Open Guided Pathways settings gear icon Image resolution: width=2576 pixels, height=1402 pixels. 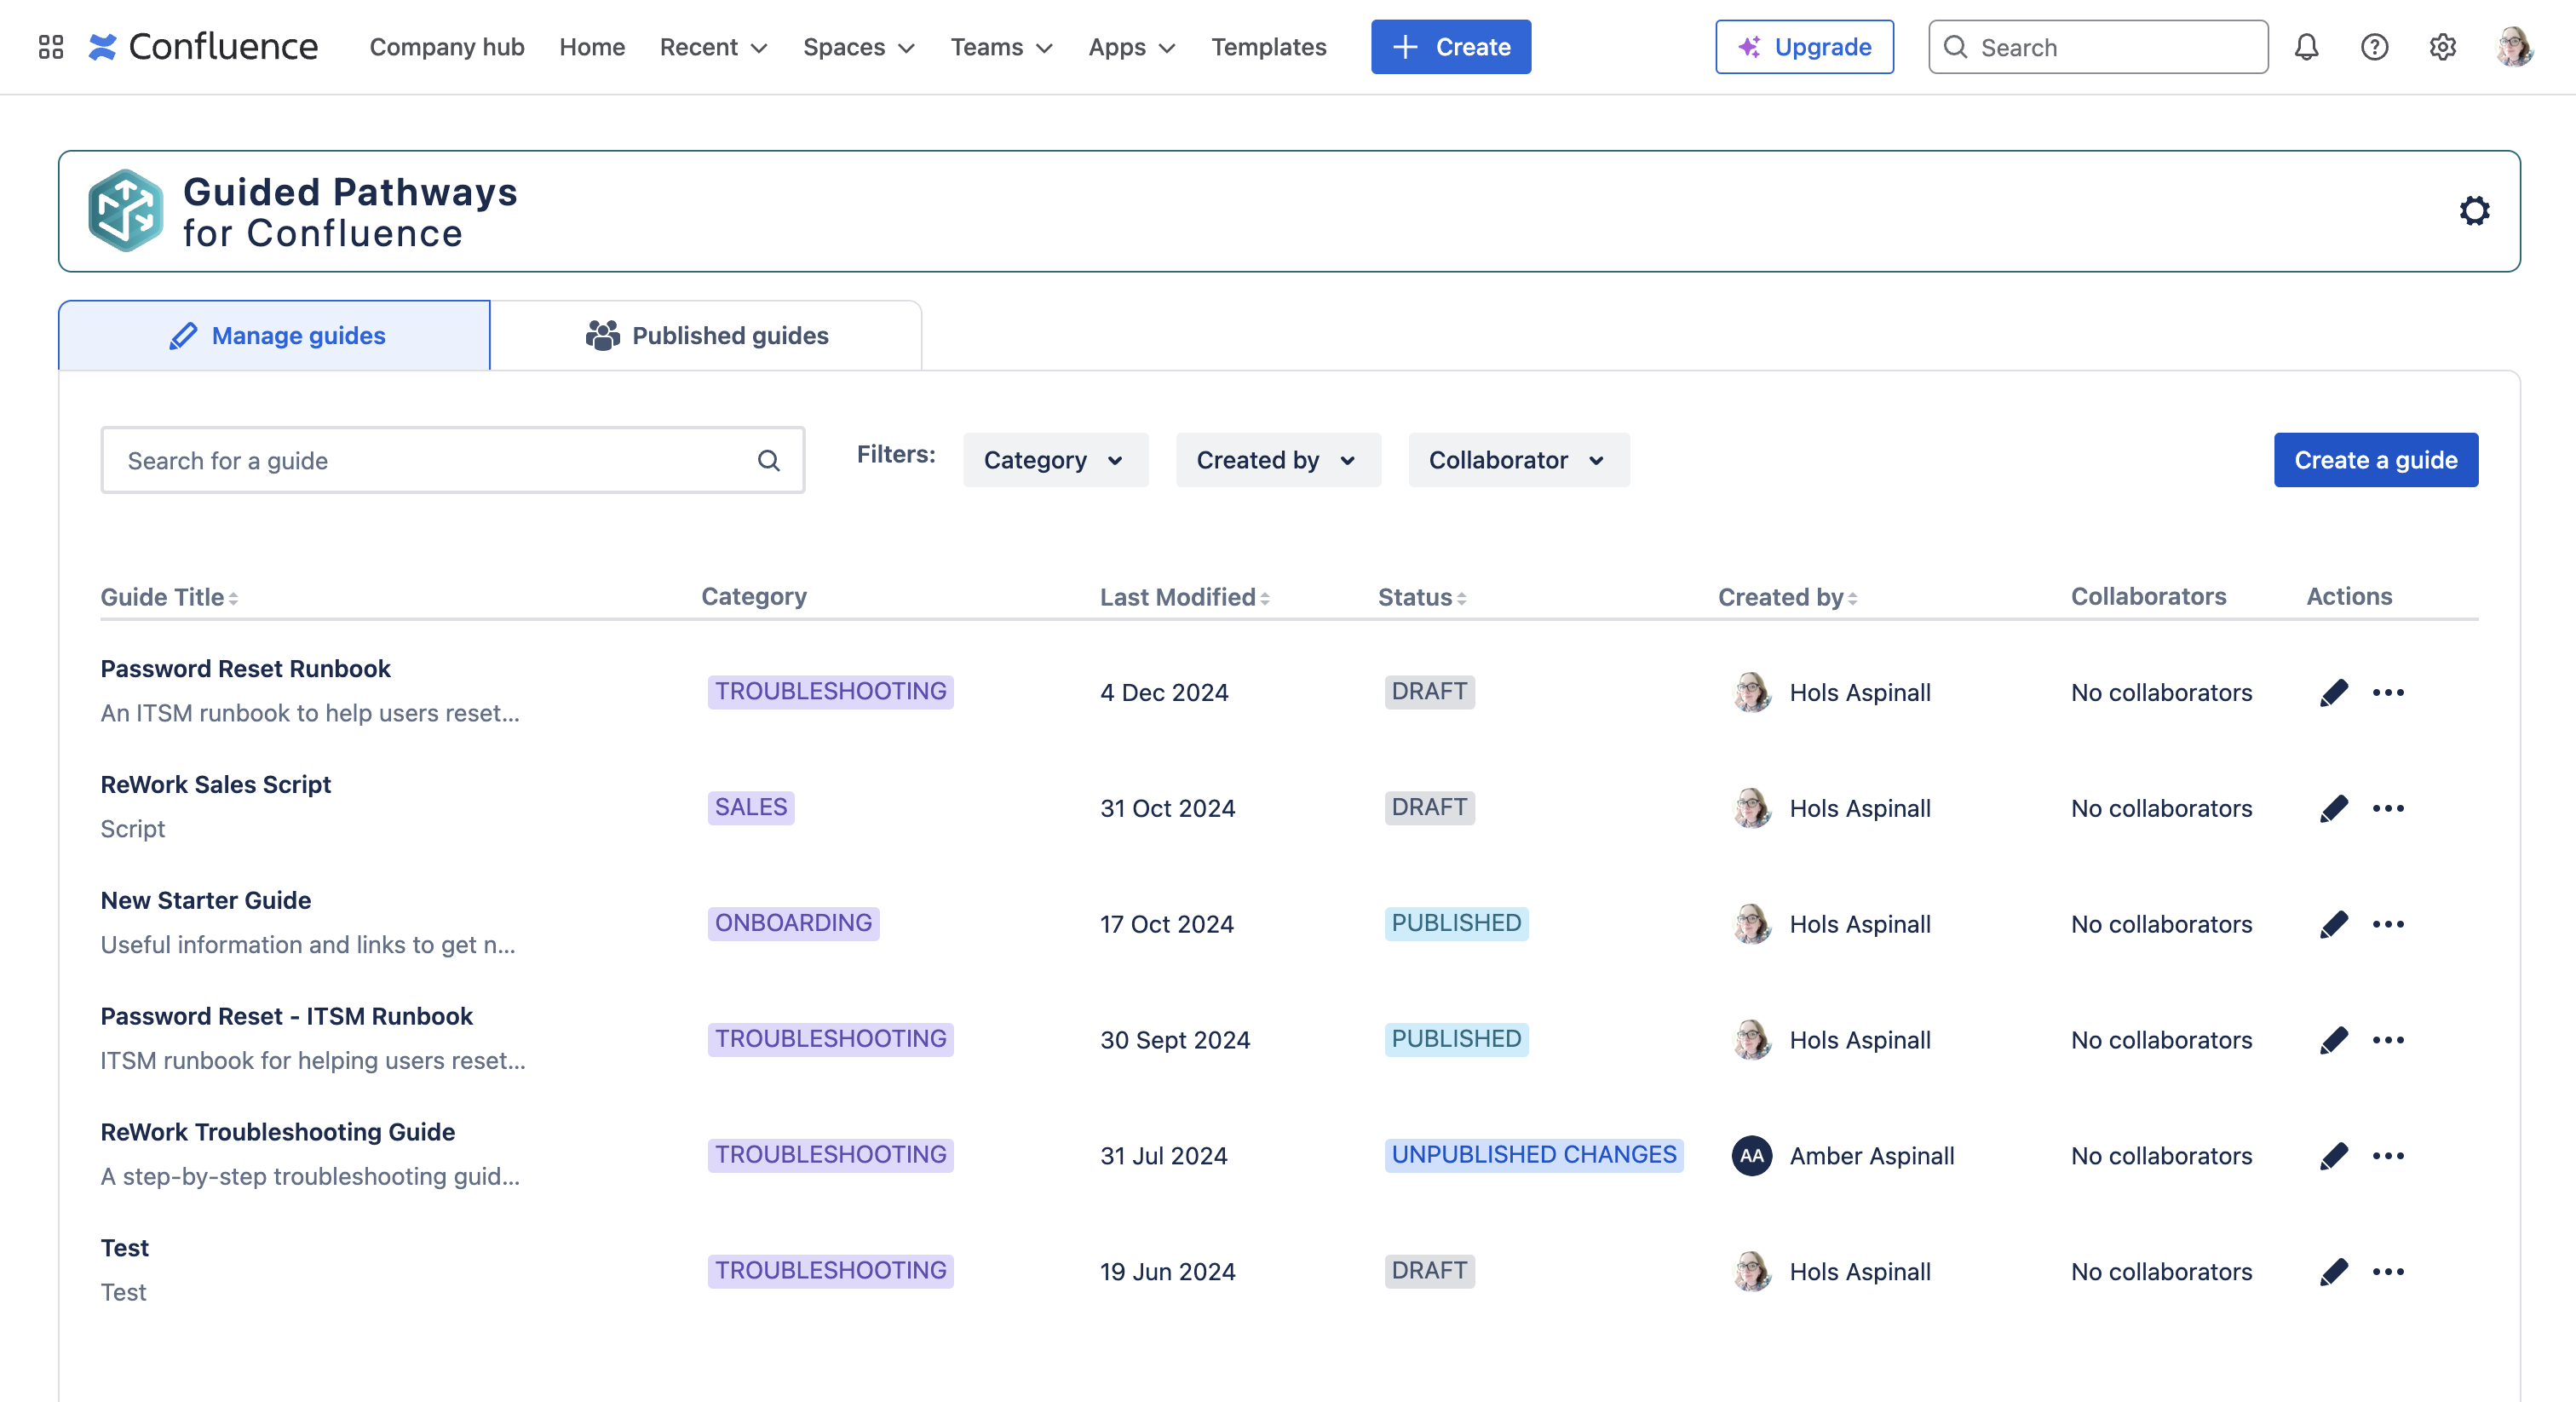point(2474,211)
